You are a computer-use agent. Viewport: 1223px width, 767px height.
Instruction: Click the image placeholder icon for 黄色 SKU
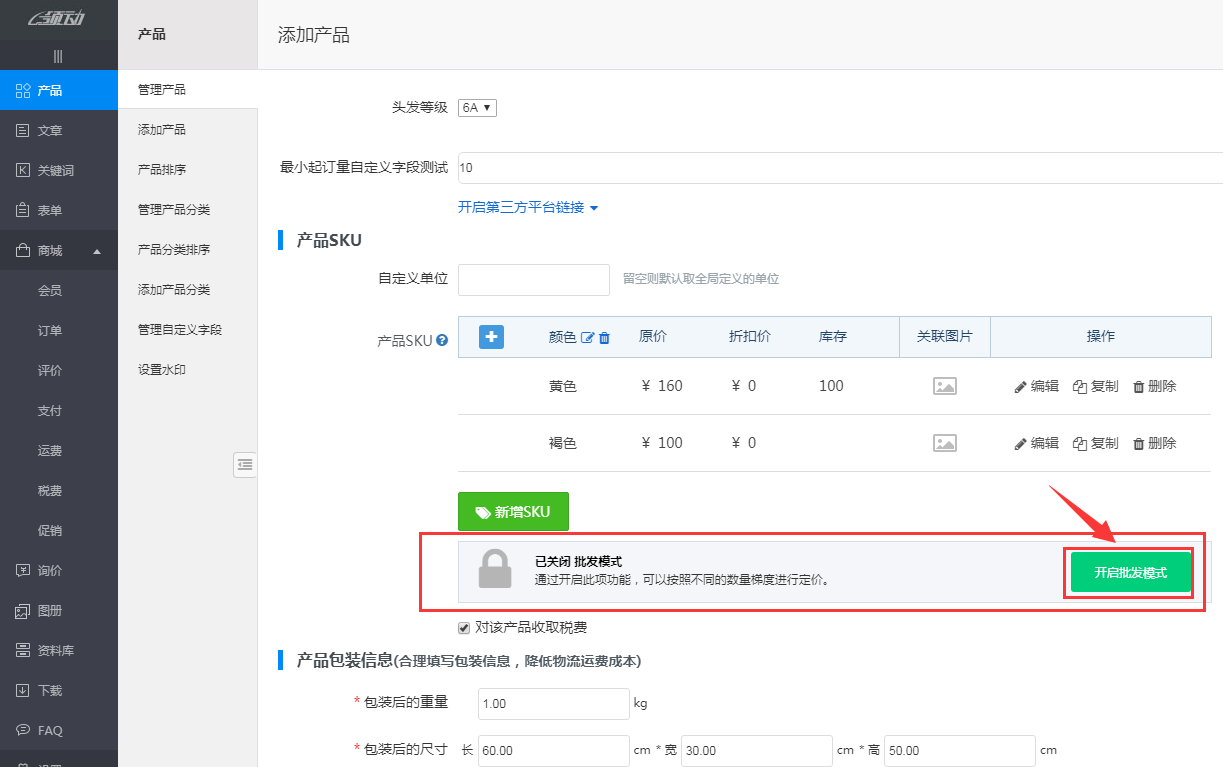tap(944, 385)
